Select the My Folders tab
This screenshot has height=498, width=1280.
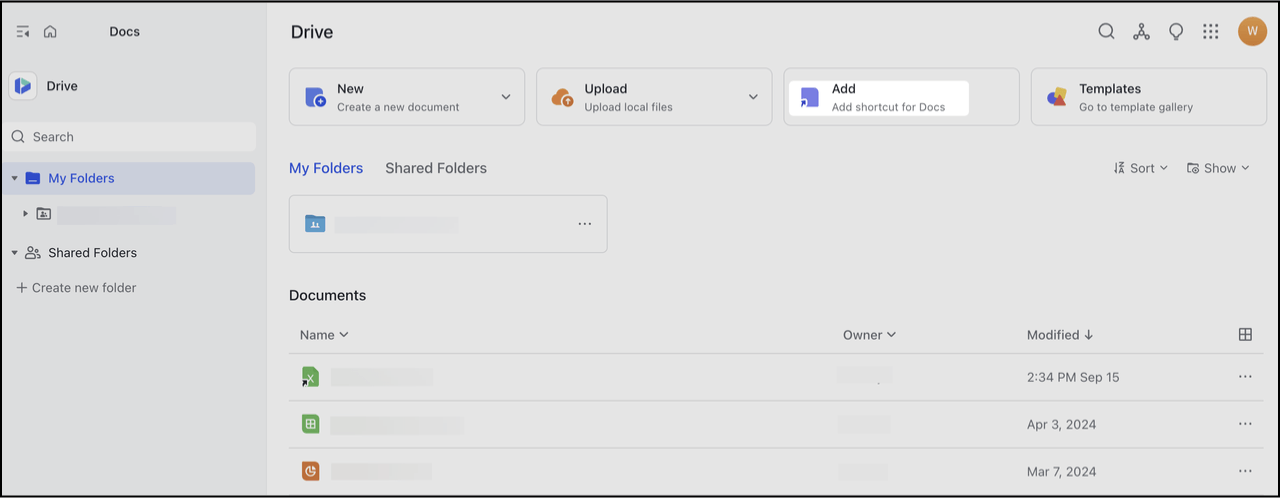click(x=326, y=168)
